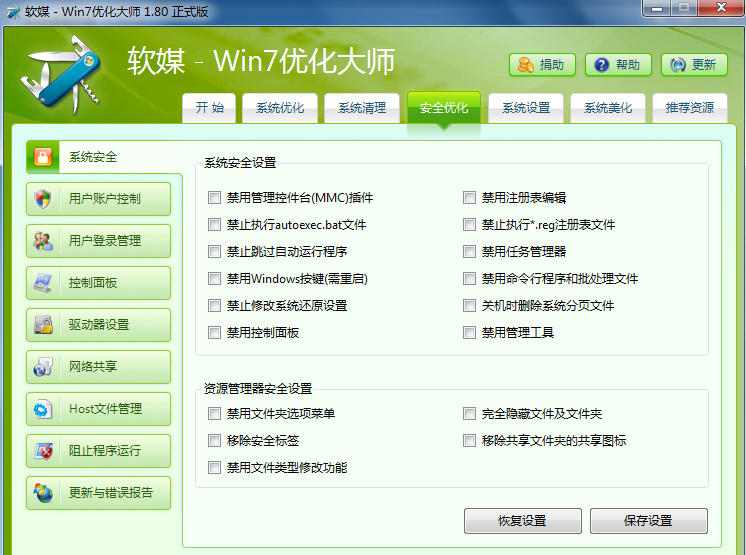Minimize the Win7优化大师 window
Image resolution: width=746 pixels, height=555 pixels.
coord(657,8)
